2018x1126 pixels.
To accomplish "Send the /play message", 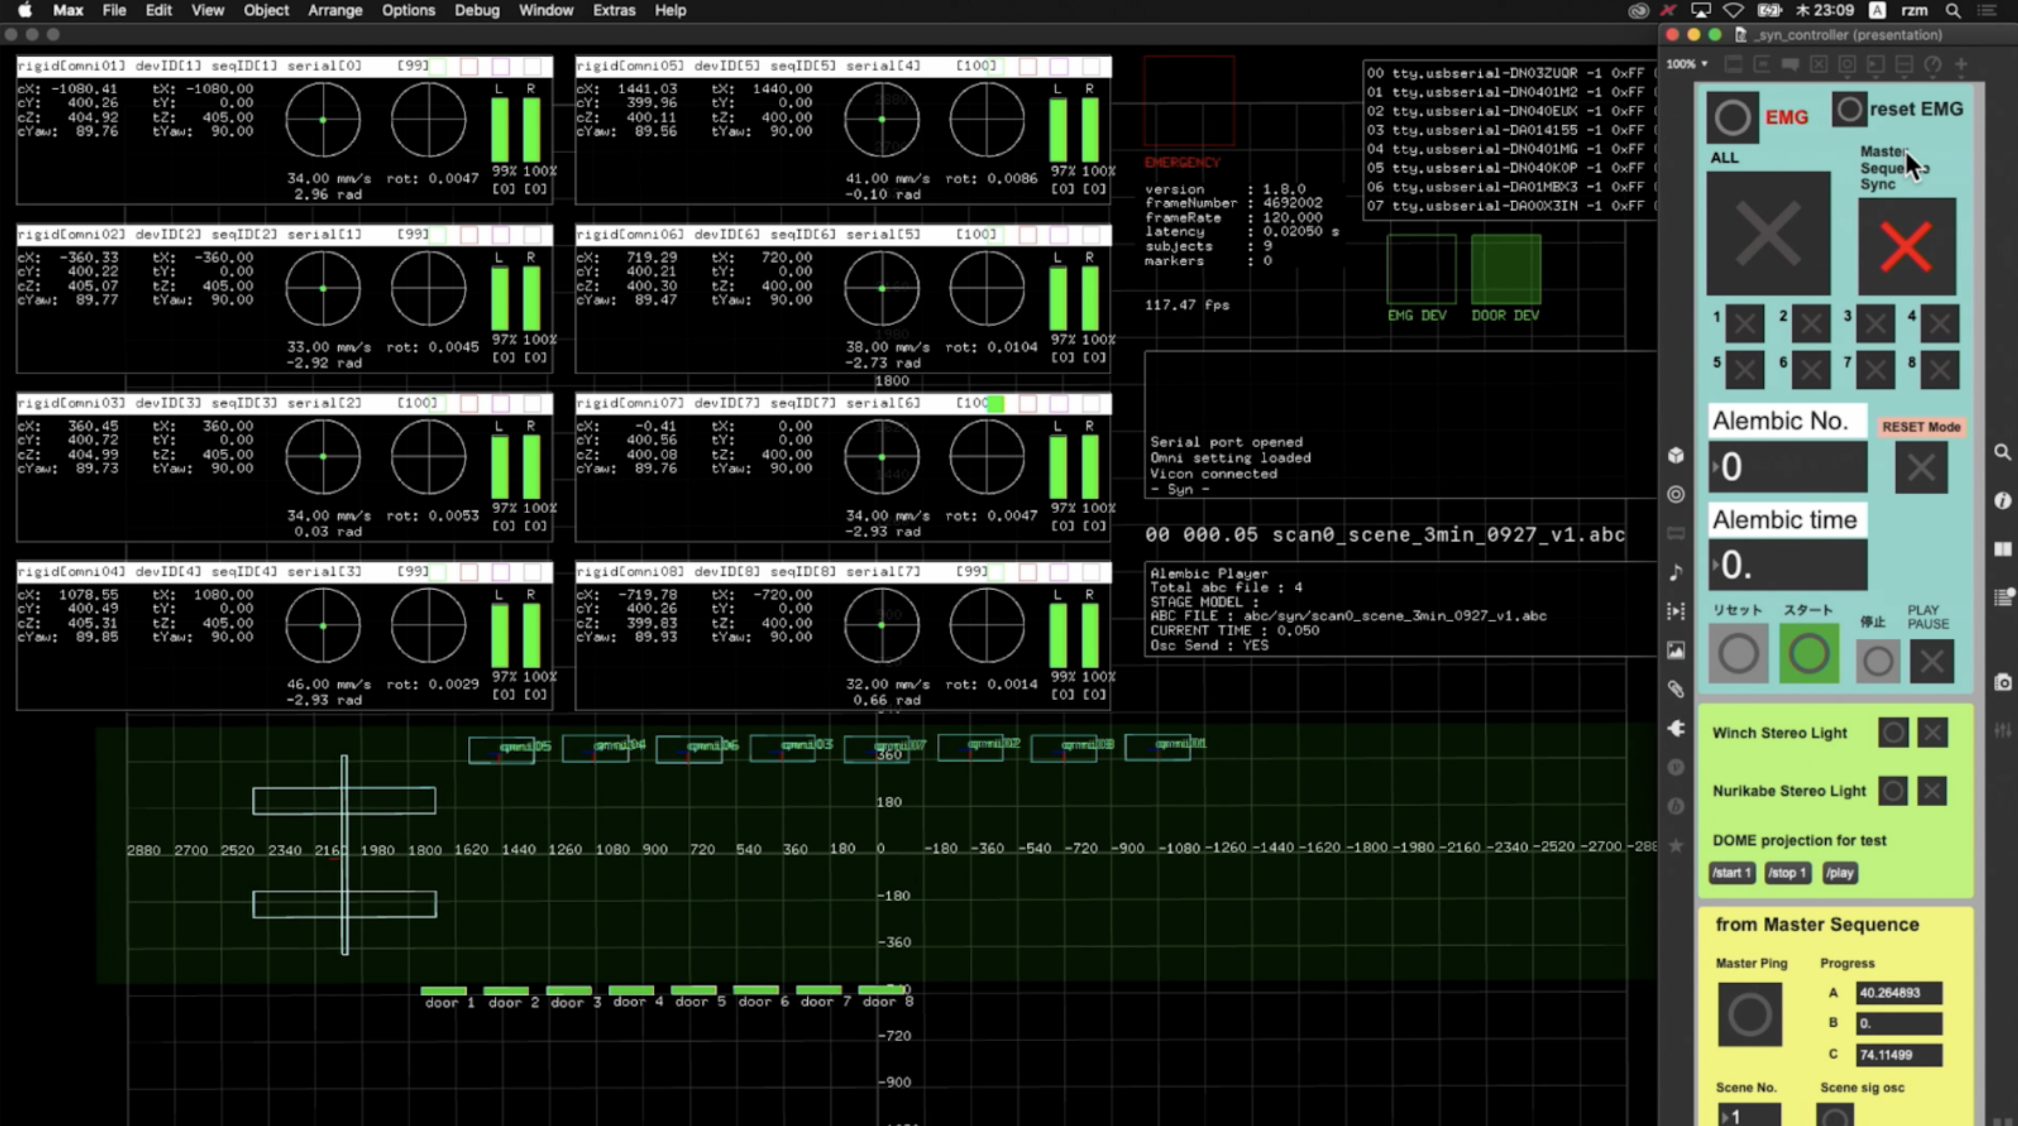I will pos(1840,873).
